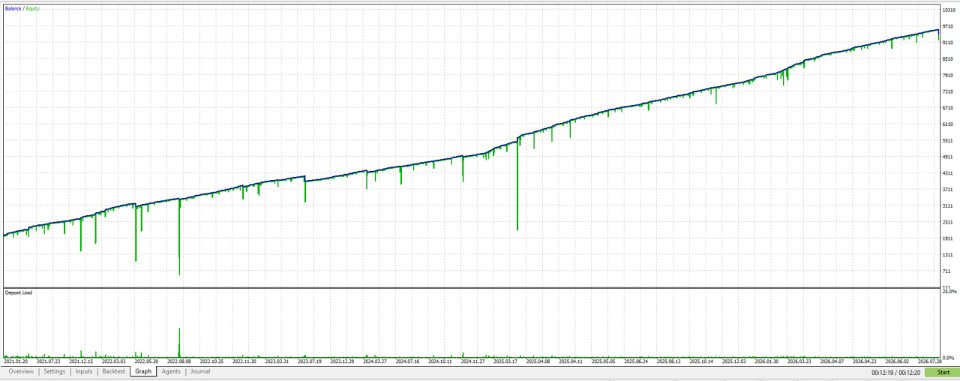Open the Settings tab

pos(54,371)
